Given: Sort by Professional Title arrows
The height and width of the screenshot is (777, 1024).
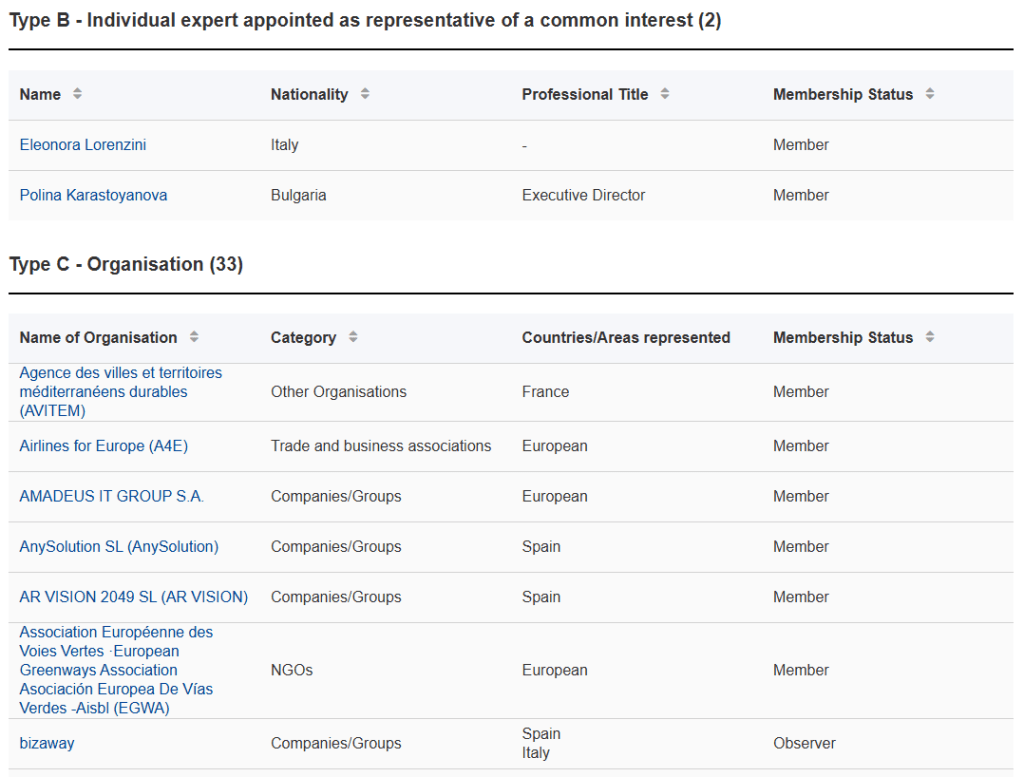Looking at the screenshot, I should point(665,94).
